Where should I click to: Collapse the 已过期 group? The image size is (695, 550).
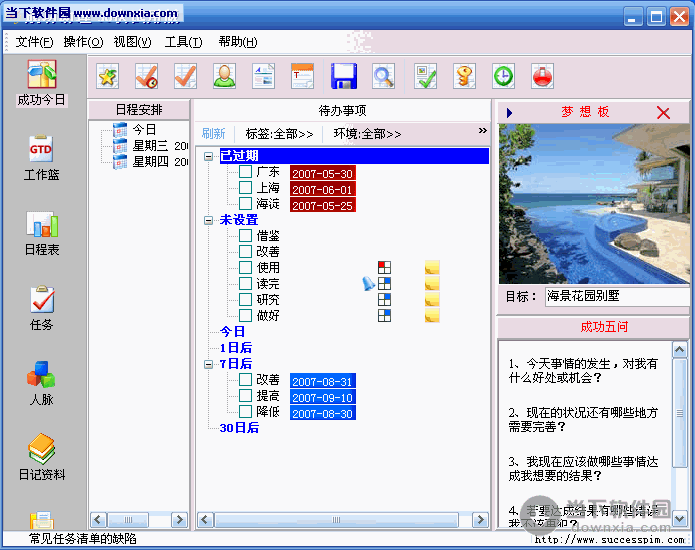pyautogui.click(x=208, y=156)
